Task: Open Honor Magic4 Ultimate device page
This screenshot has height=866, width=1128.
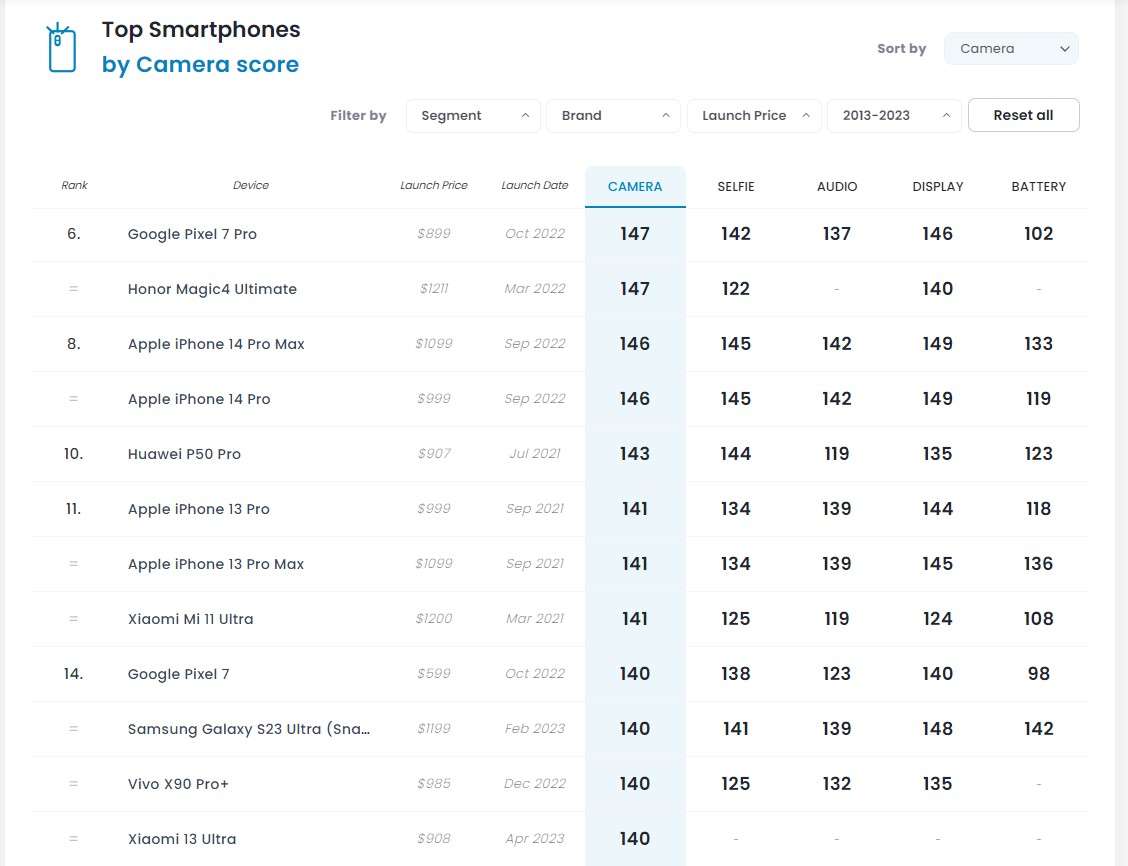Action: pos(212,289)
